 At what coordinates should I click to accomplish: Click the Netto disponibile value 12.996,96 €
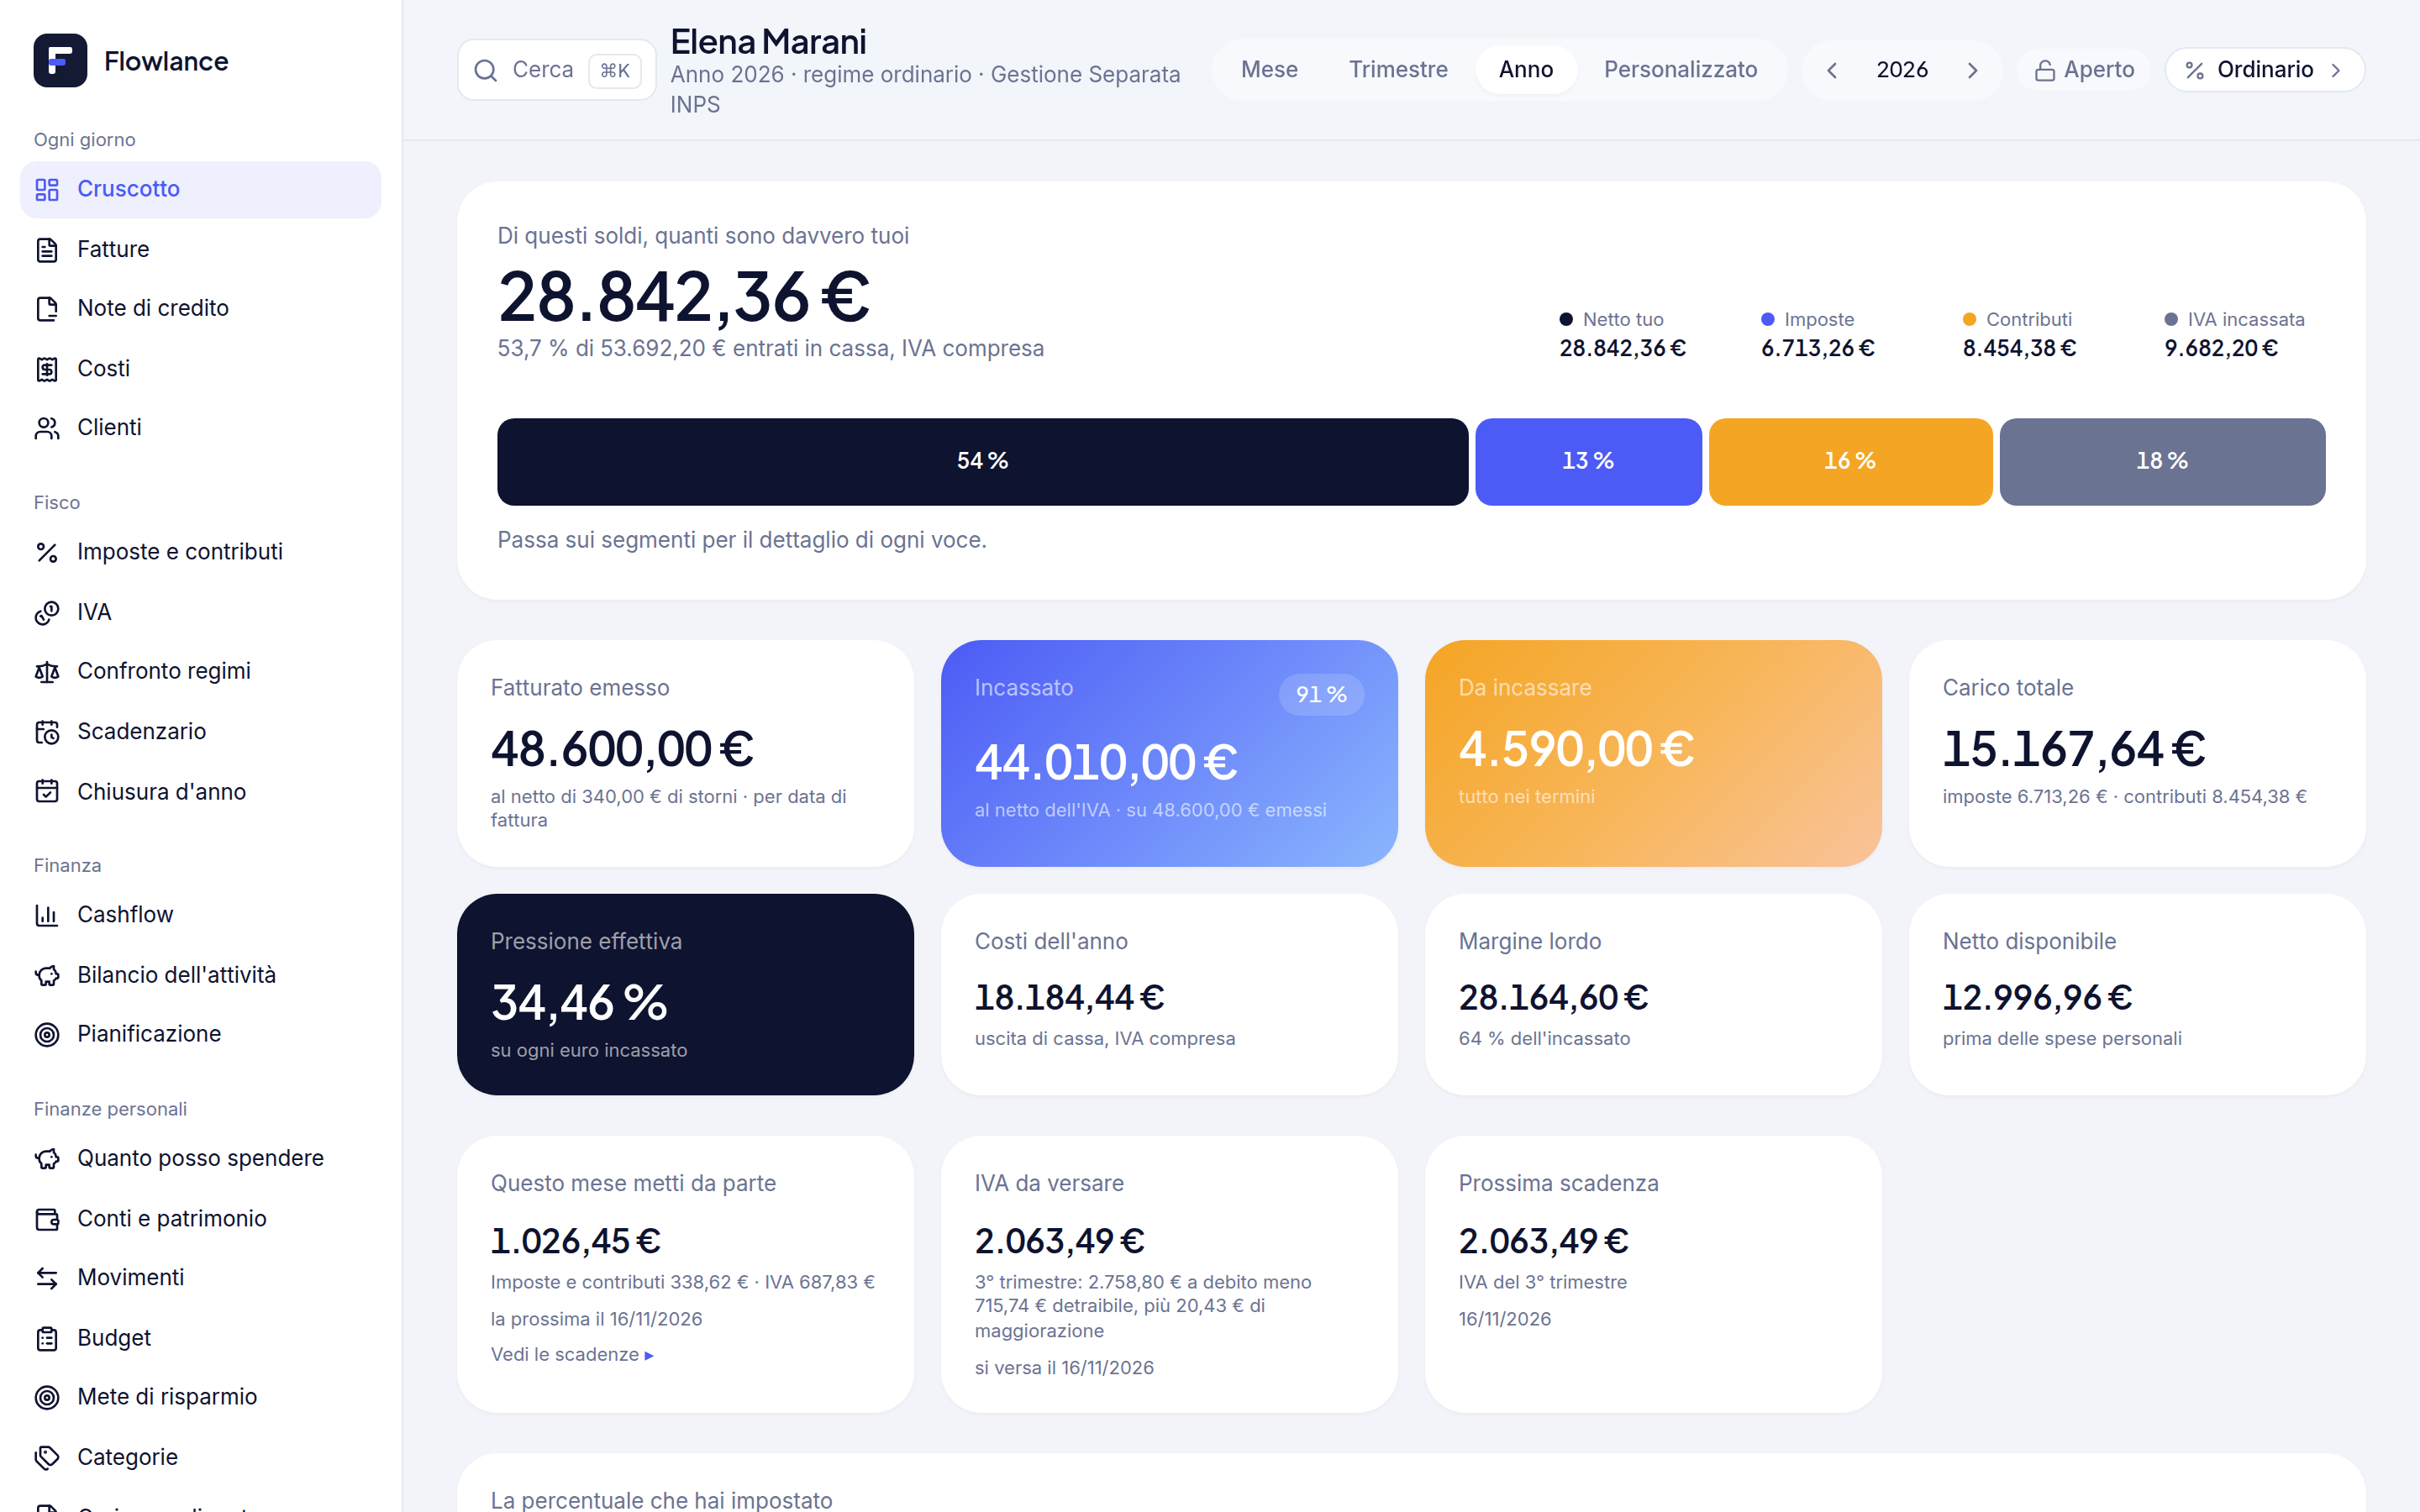2038,998
